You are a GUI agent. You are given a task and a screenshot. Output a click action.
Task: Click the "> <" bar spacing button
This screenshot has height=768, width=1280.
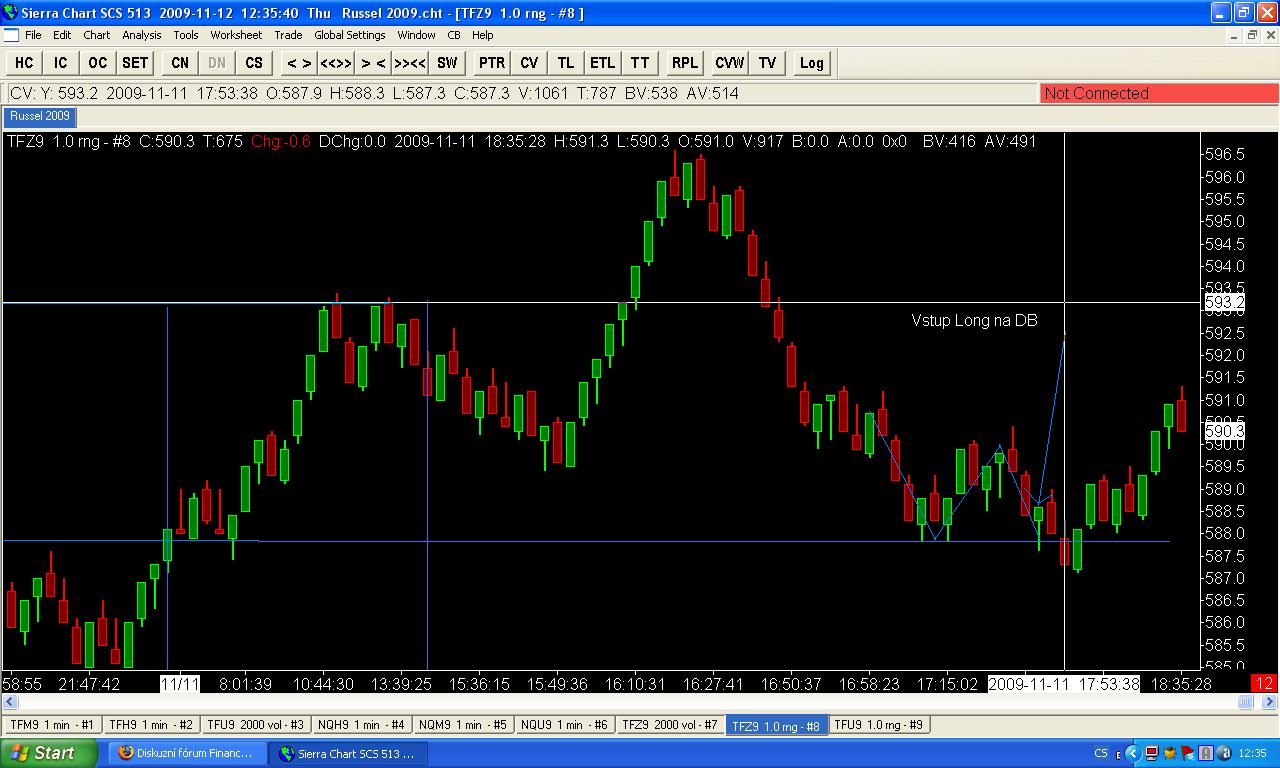pos(373,63)
